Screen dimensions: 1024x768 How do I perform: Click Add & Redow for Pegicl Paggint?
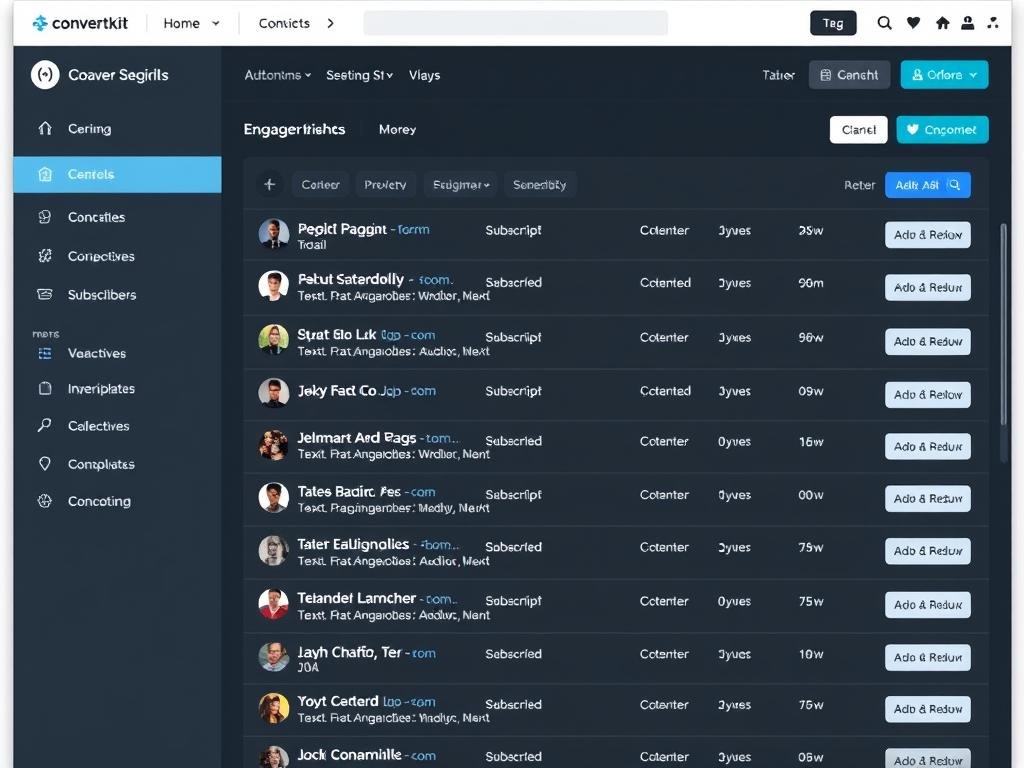click(x=927, y=234)
